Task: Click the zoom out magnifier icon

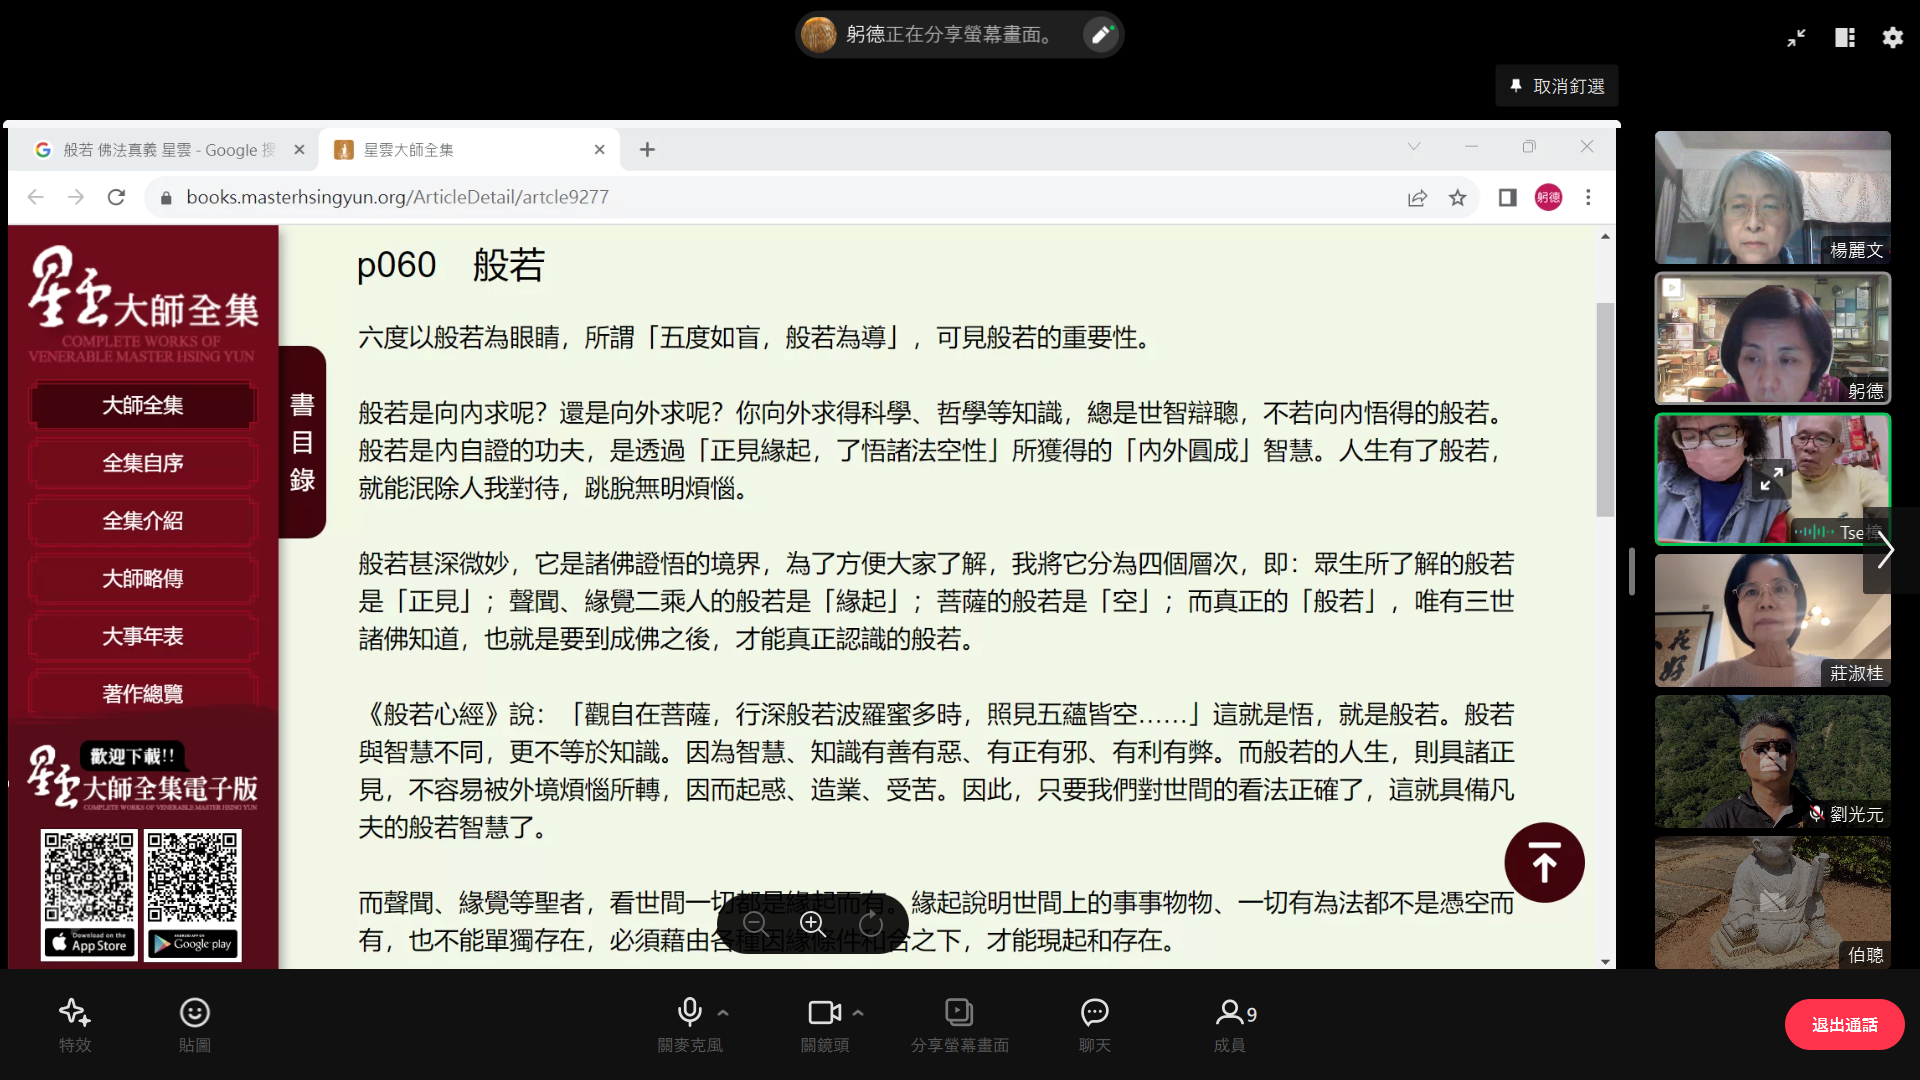Action: [x=756, y=924]
